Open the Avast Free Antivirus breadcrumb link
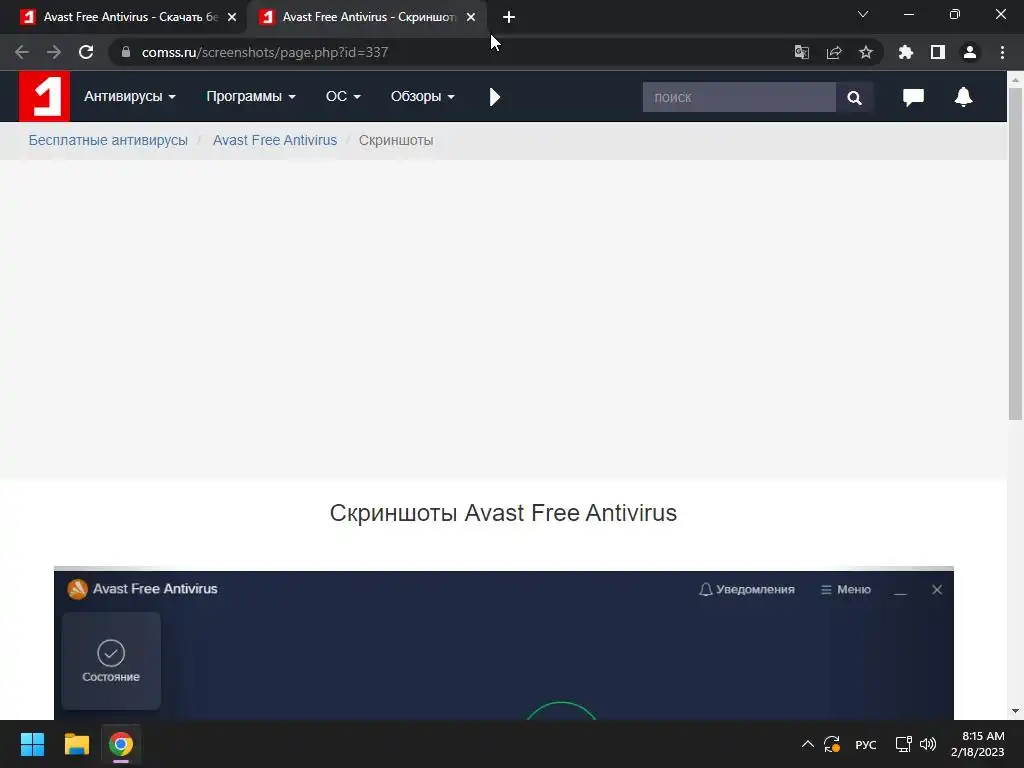This screenshot has height=768, width=1024. click(275, 140)
